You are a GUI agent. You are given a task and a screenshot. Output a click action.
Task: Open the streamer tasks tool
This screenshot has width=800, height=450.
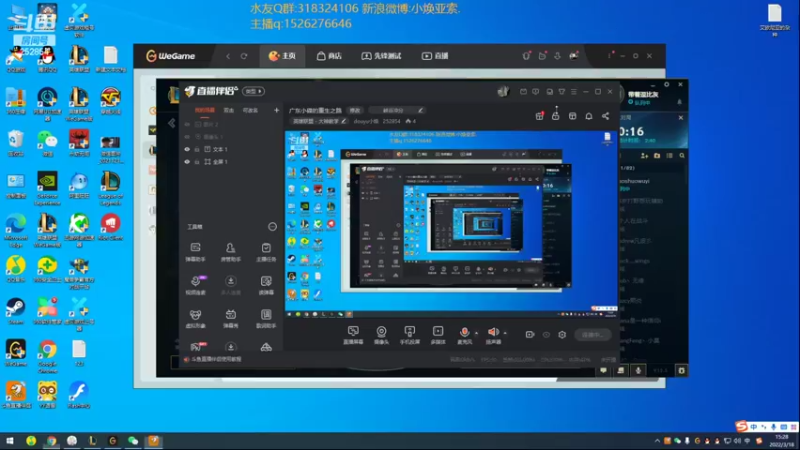coord(266,252)
